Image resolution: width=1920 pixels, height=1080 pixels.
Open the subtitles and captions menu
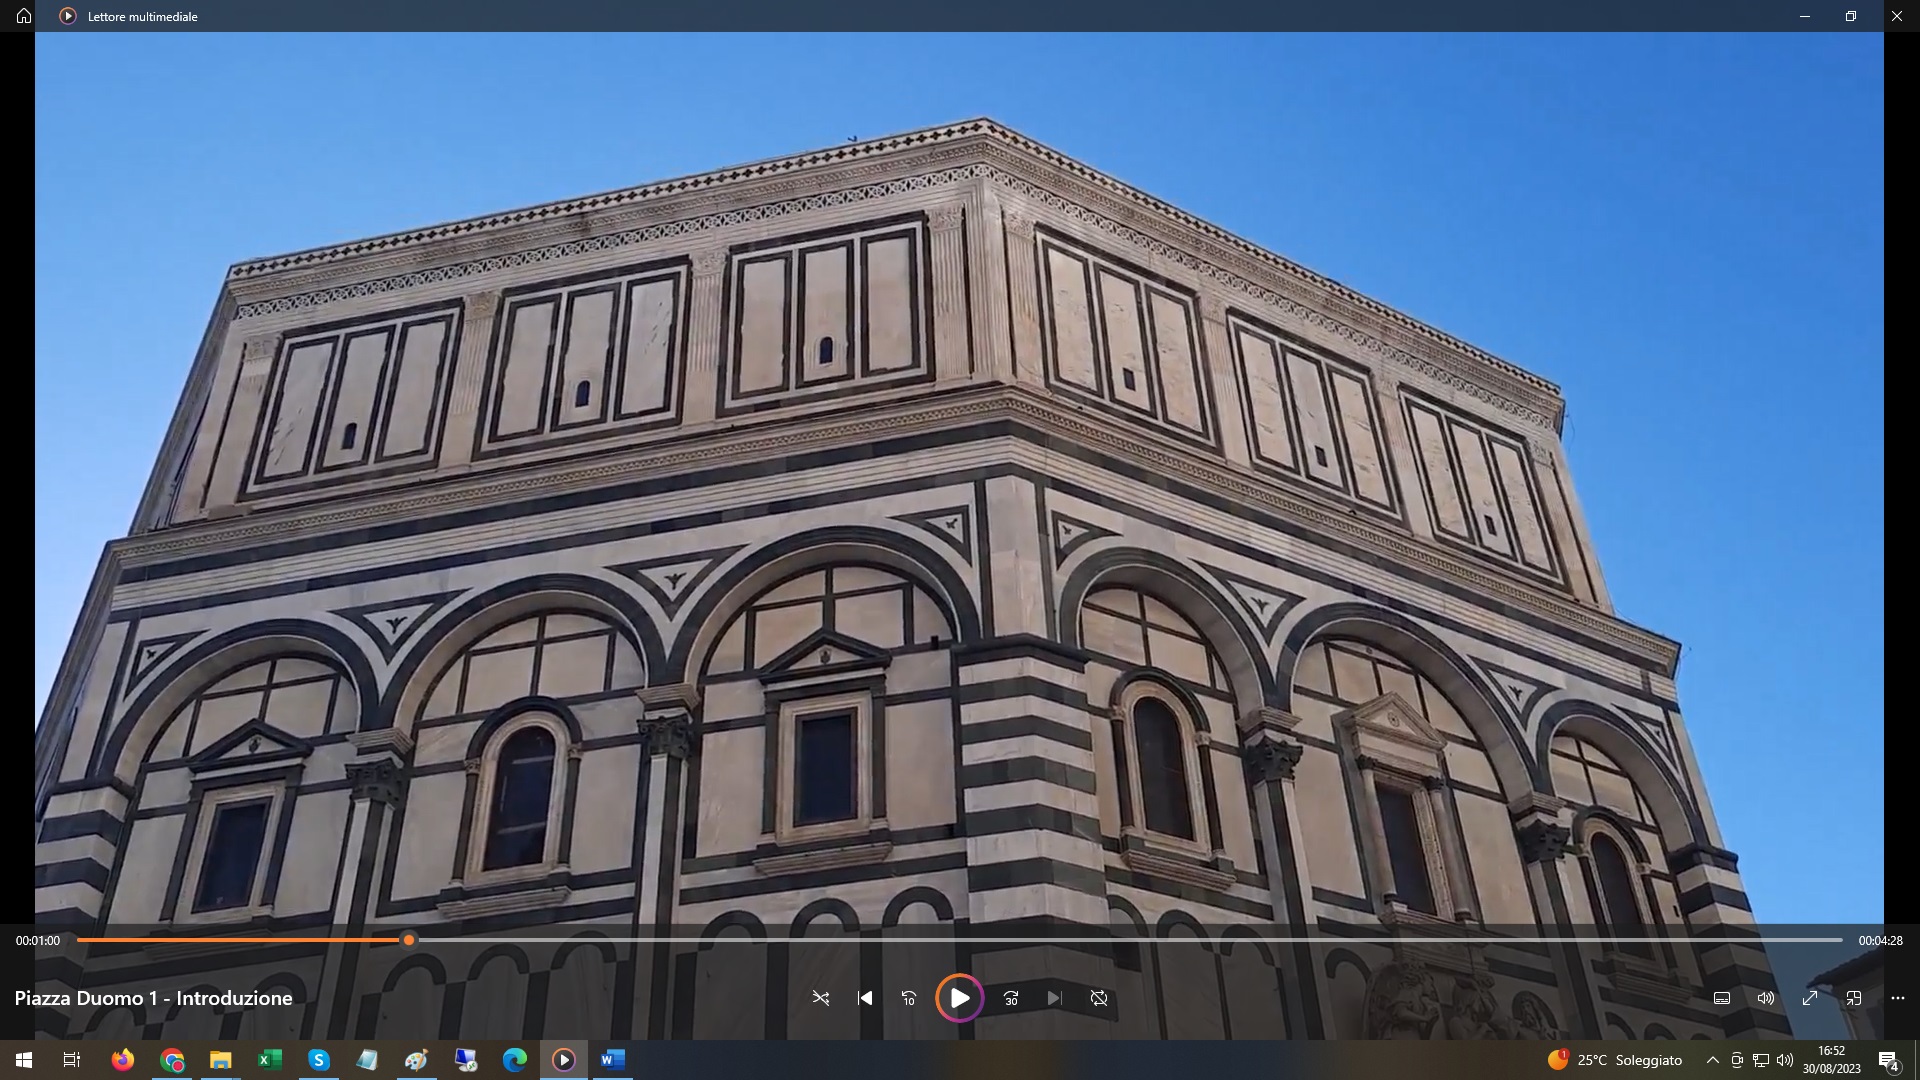(x=1722, y=998)
